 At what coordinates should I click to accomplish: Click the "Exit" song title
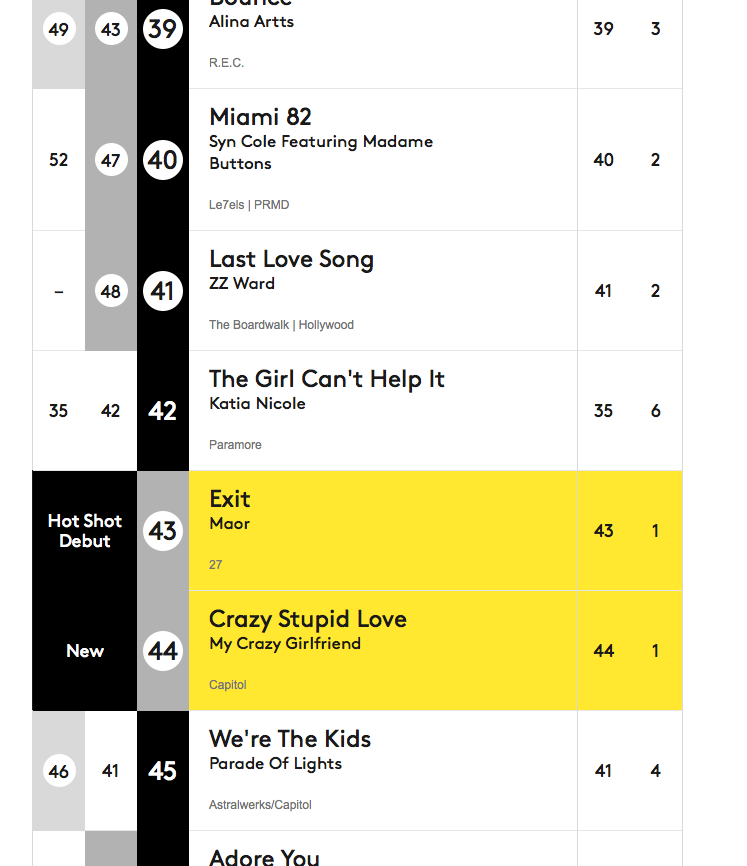[x=230, y=499]
